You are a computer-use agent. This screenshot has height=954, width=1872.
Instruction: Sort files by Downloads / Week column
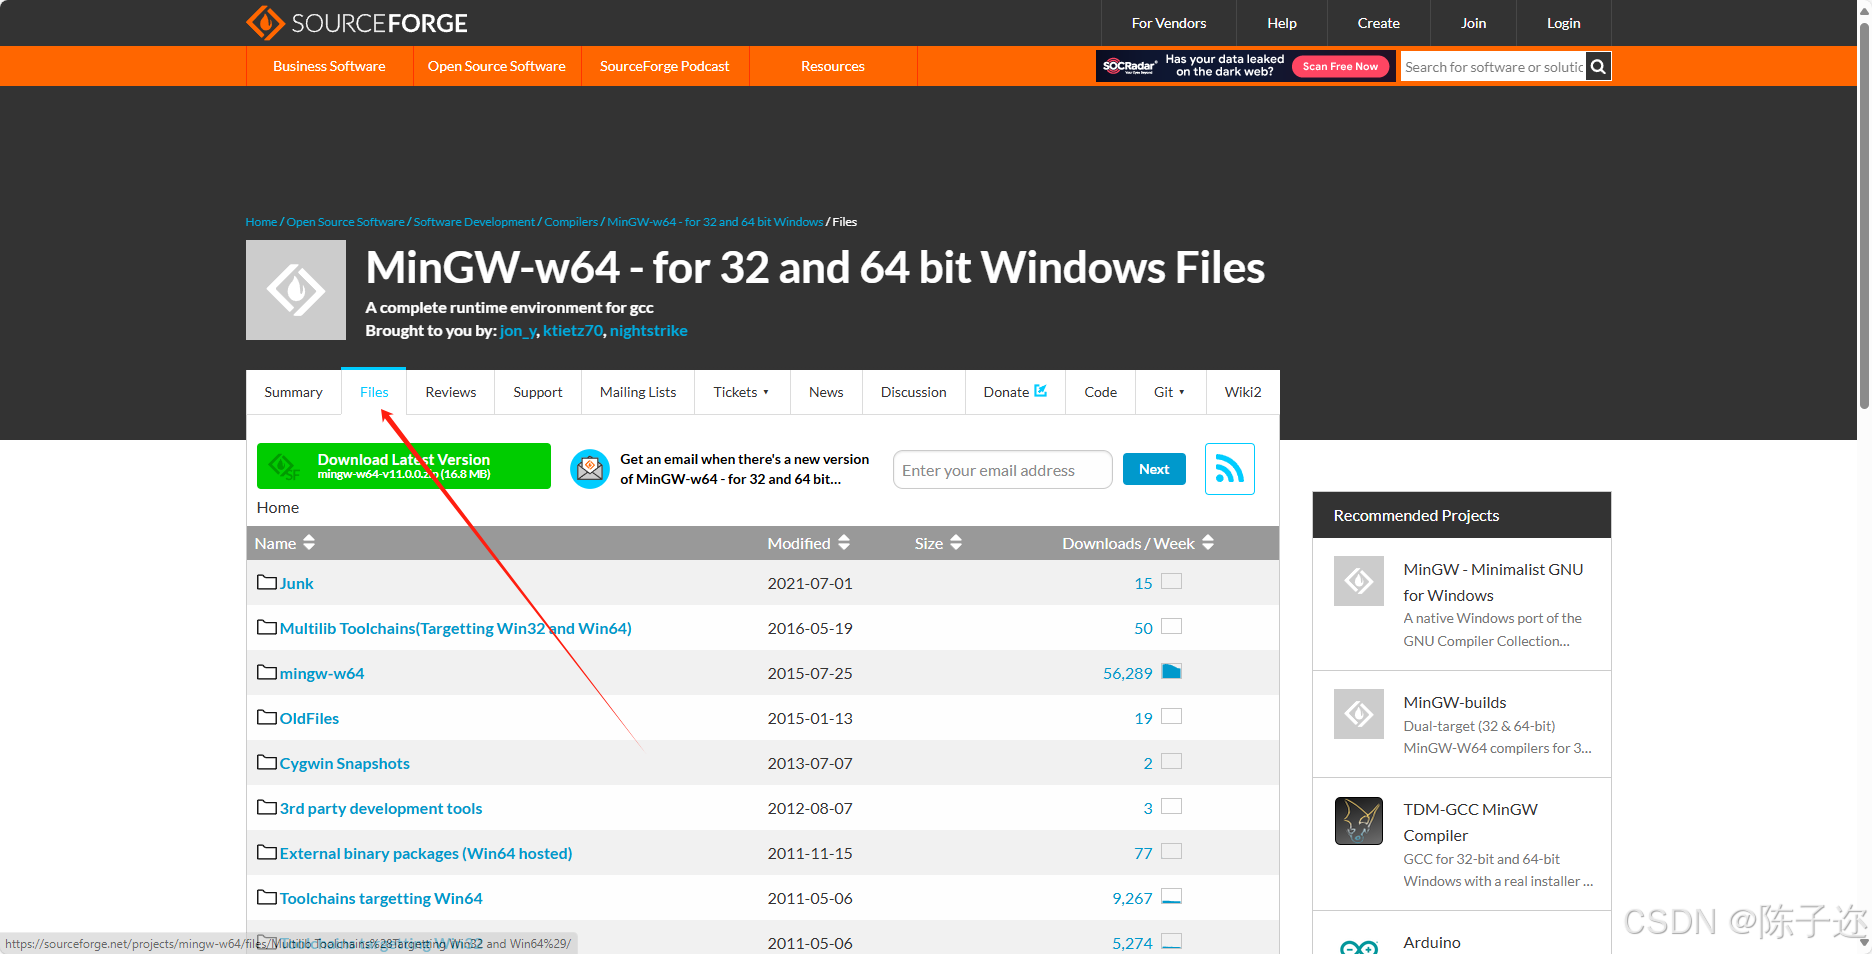[1138, 543]
